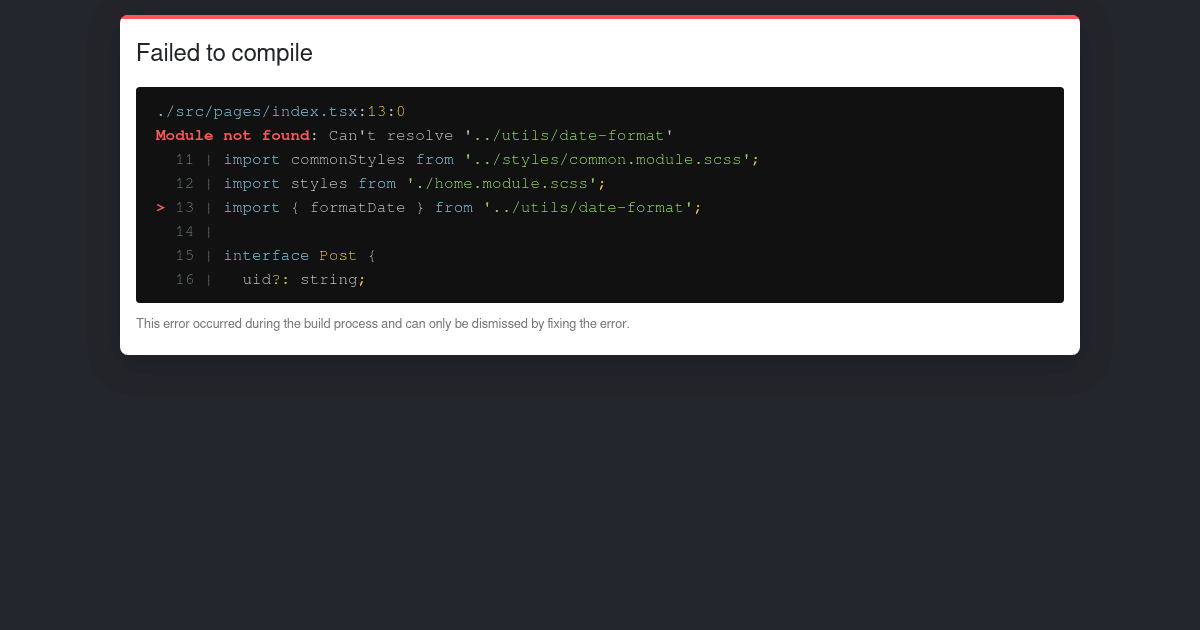Click the 'Failed to compile' heading
The width and height of the screenshot is (1200, 630).
point(224,53)
